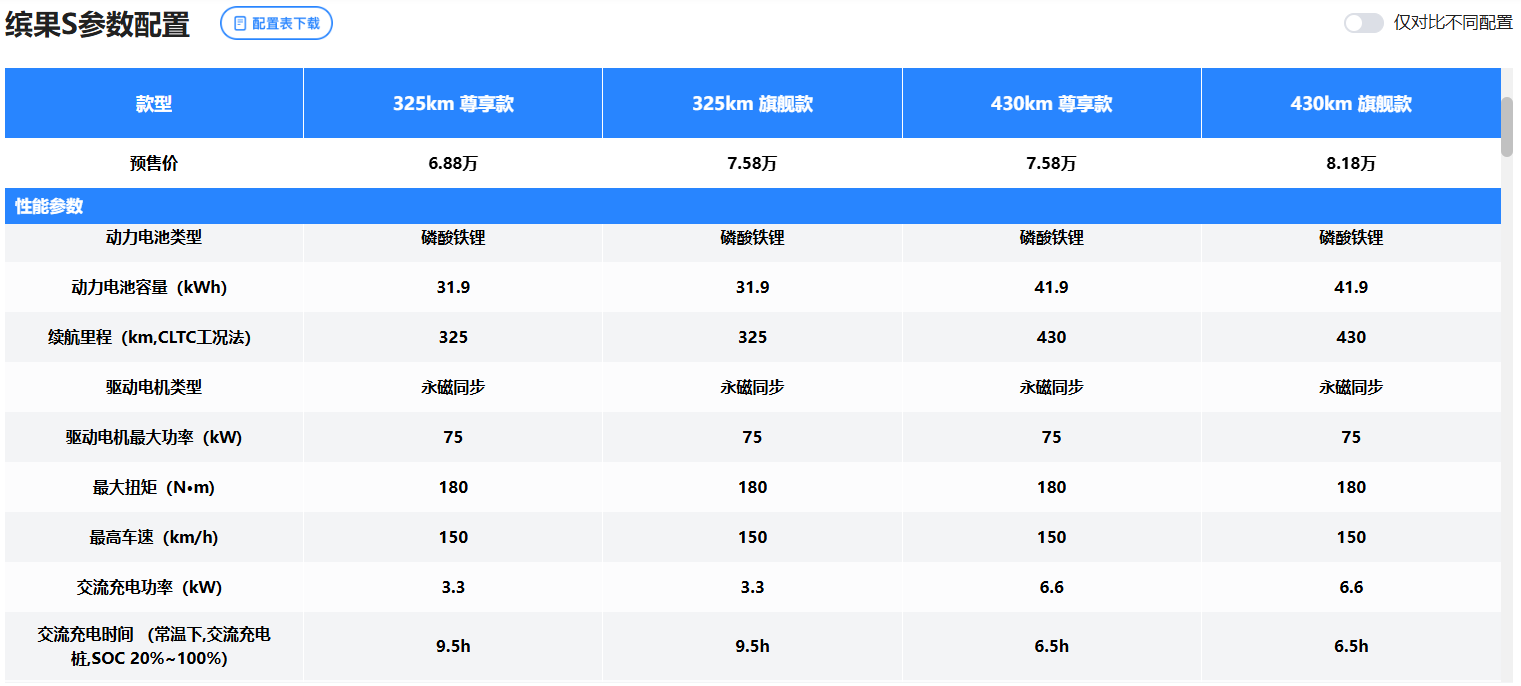
Task: Click the 8.18万 price cell
Action: coord(1351,163)
